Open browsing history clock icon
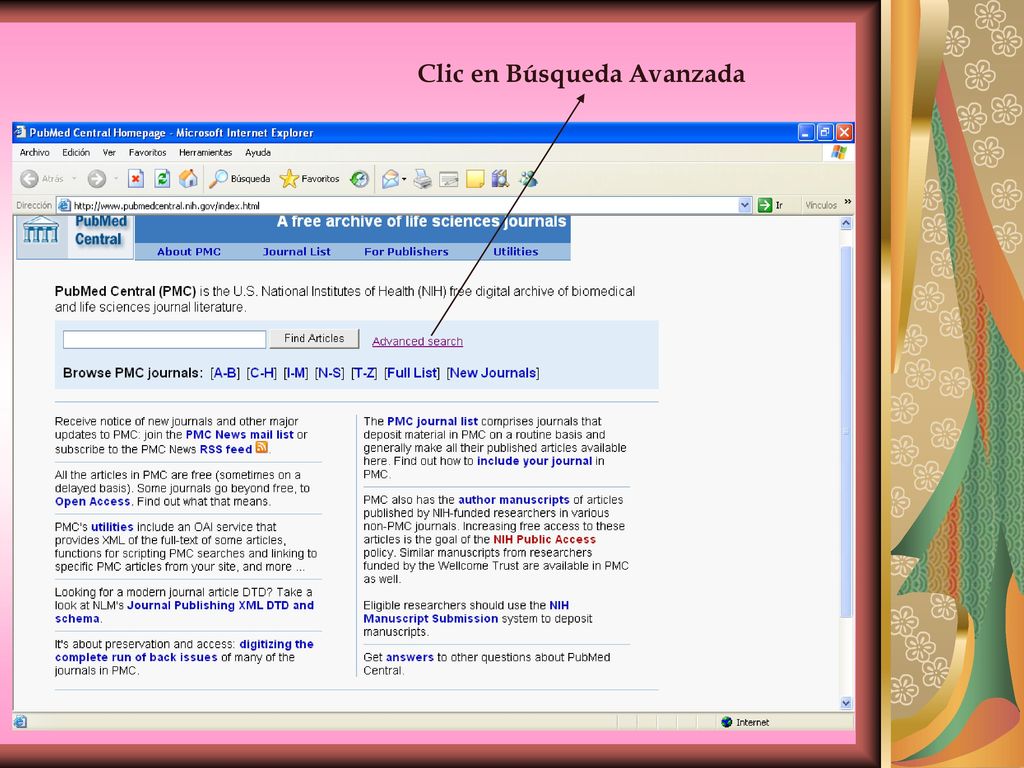Viewport: 1024px width, 768px height. pyautogui.click(x=359, y=178)
